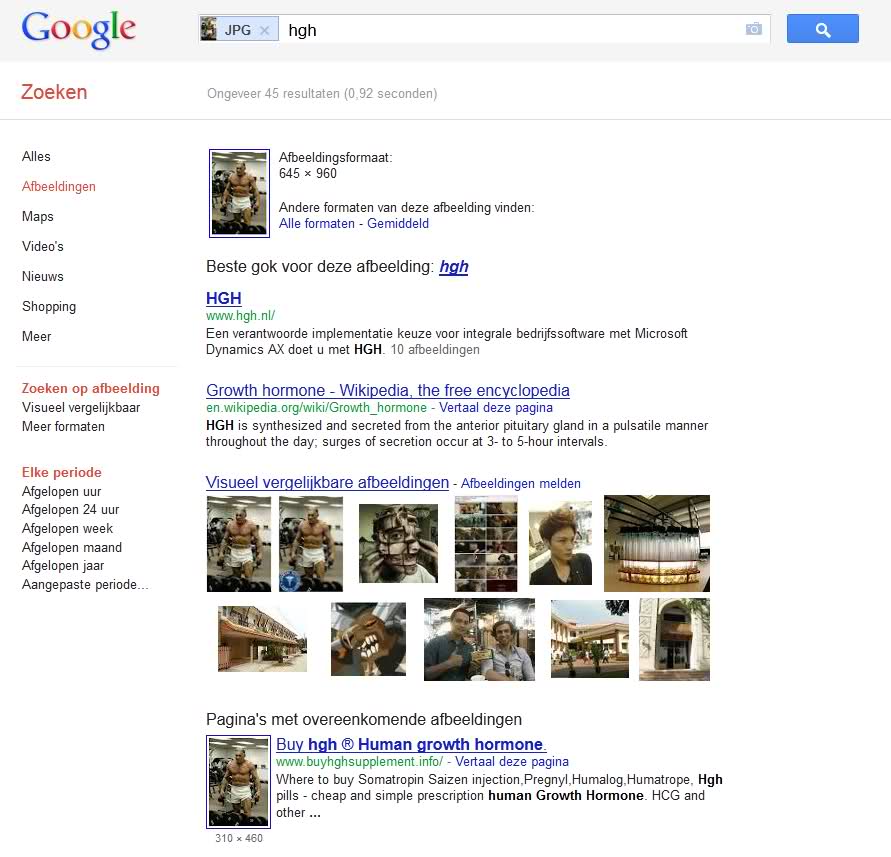
Task: Click the camera search-by-image icon
Action: click(x=753, y=29)
